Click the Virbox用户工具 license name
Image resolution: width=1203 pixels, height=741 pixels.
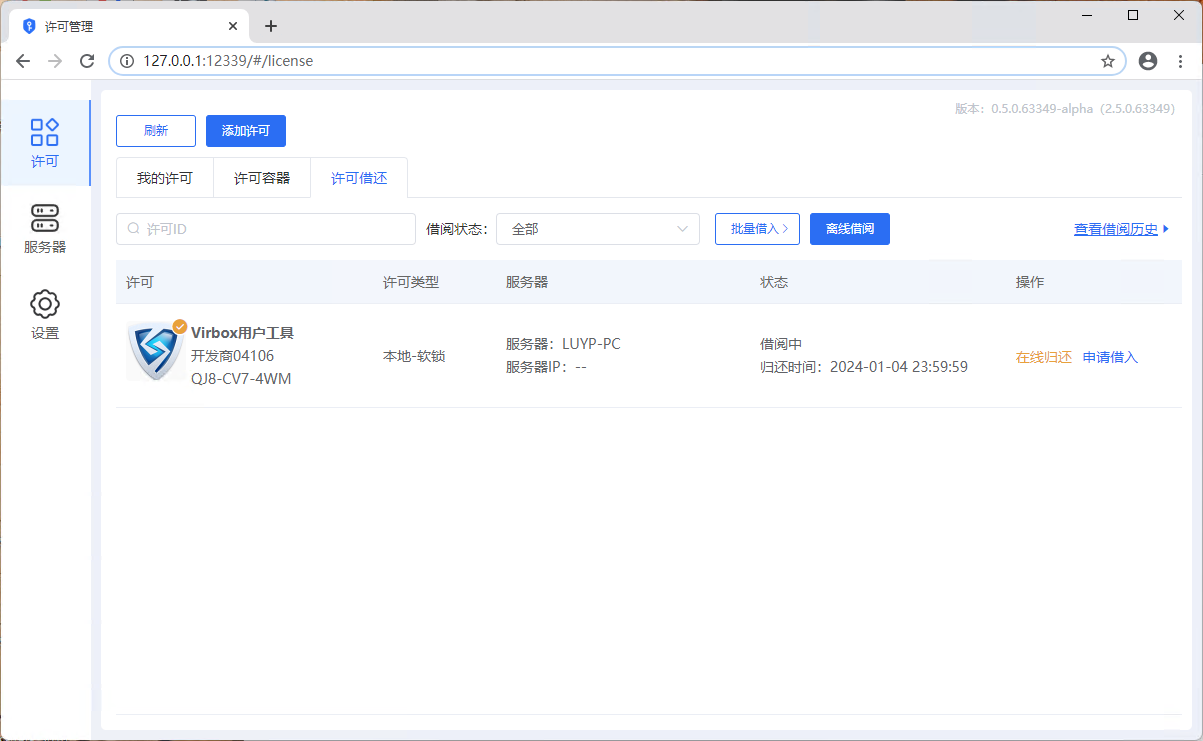coord(242,333)
